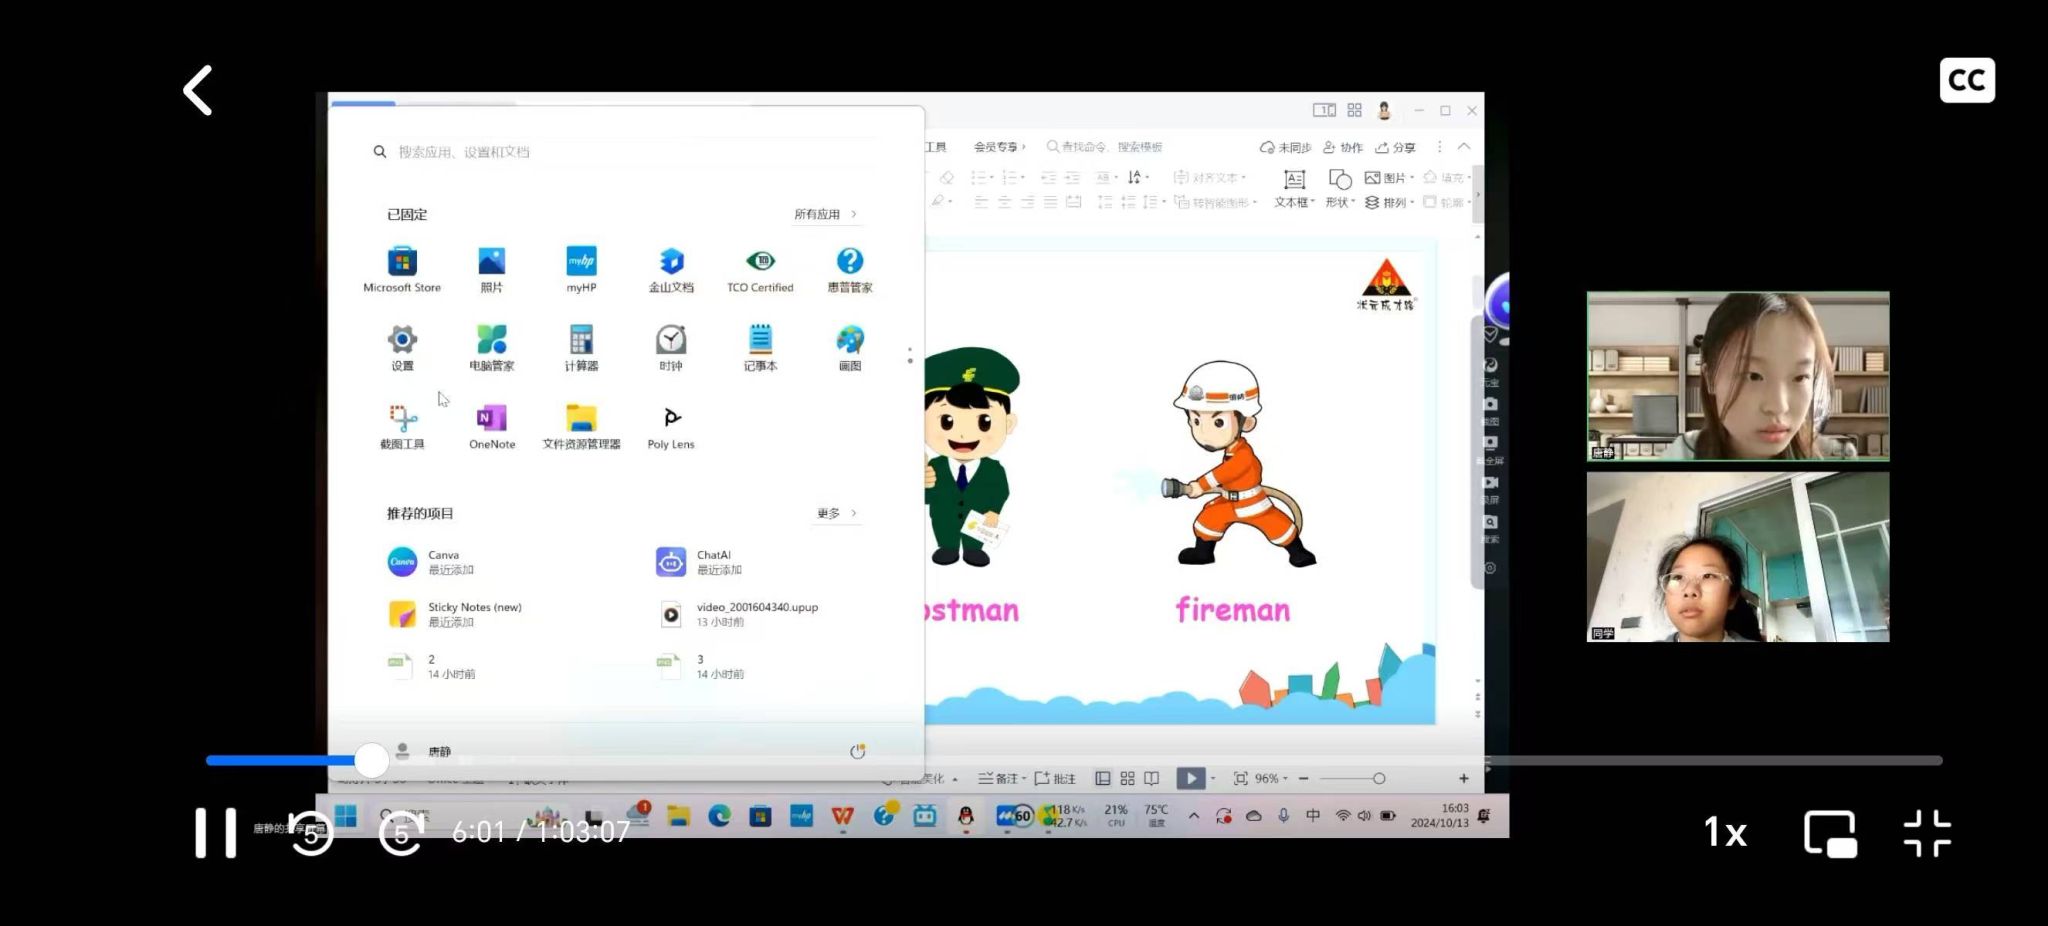Launch the myHP application

pyautogui.click(x=581, y=269)
